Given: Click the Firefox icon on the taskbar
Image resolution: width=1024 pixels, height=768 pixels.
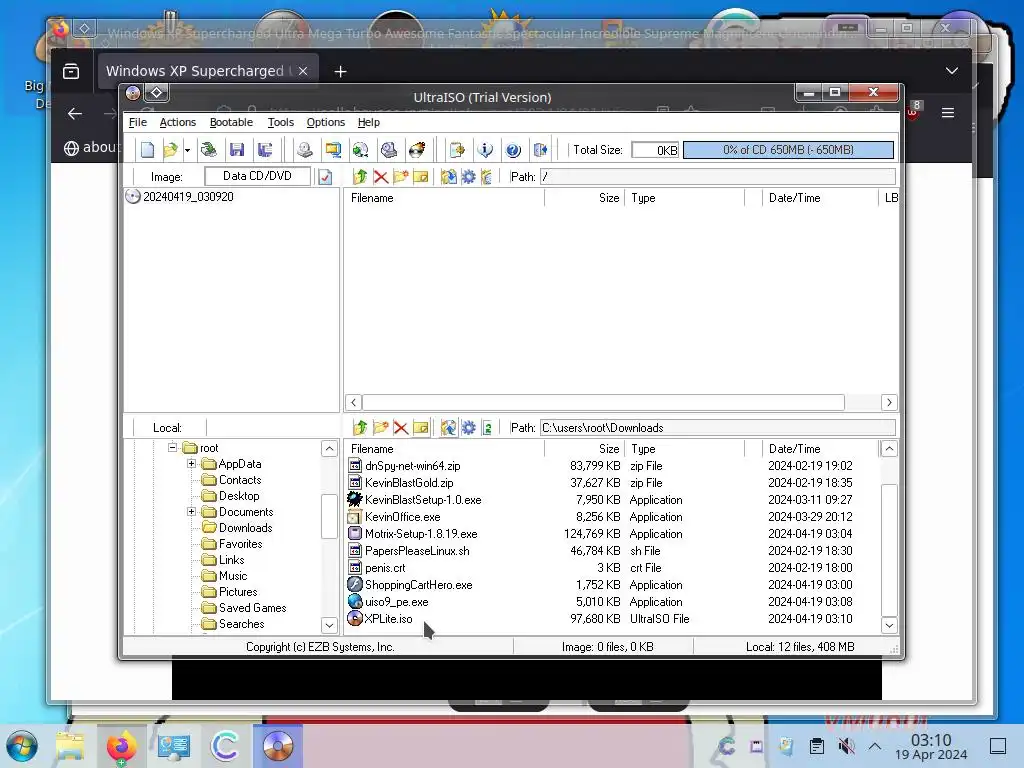Looking at the screenshot, I should coord(121,746).
